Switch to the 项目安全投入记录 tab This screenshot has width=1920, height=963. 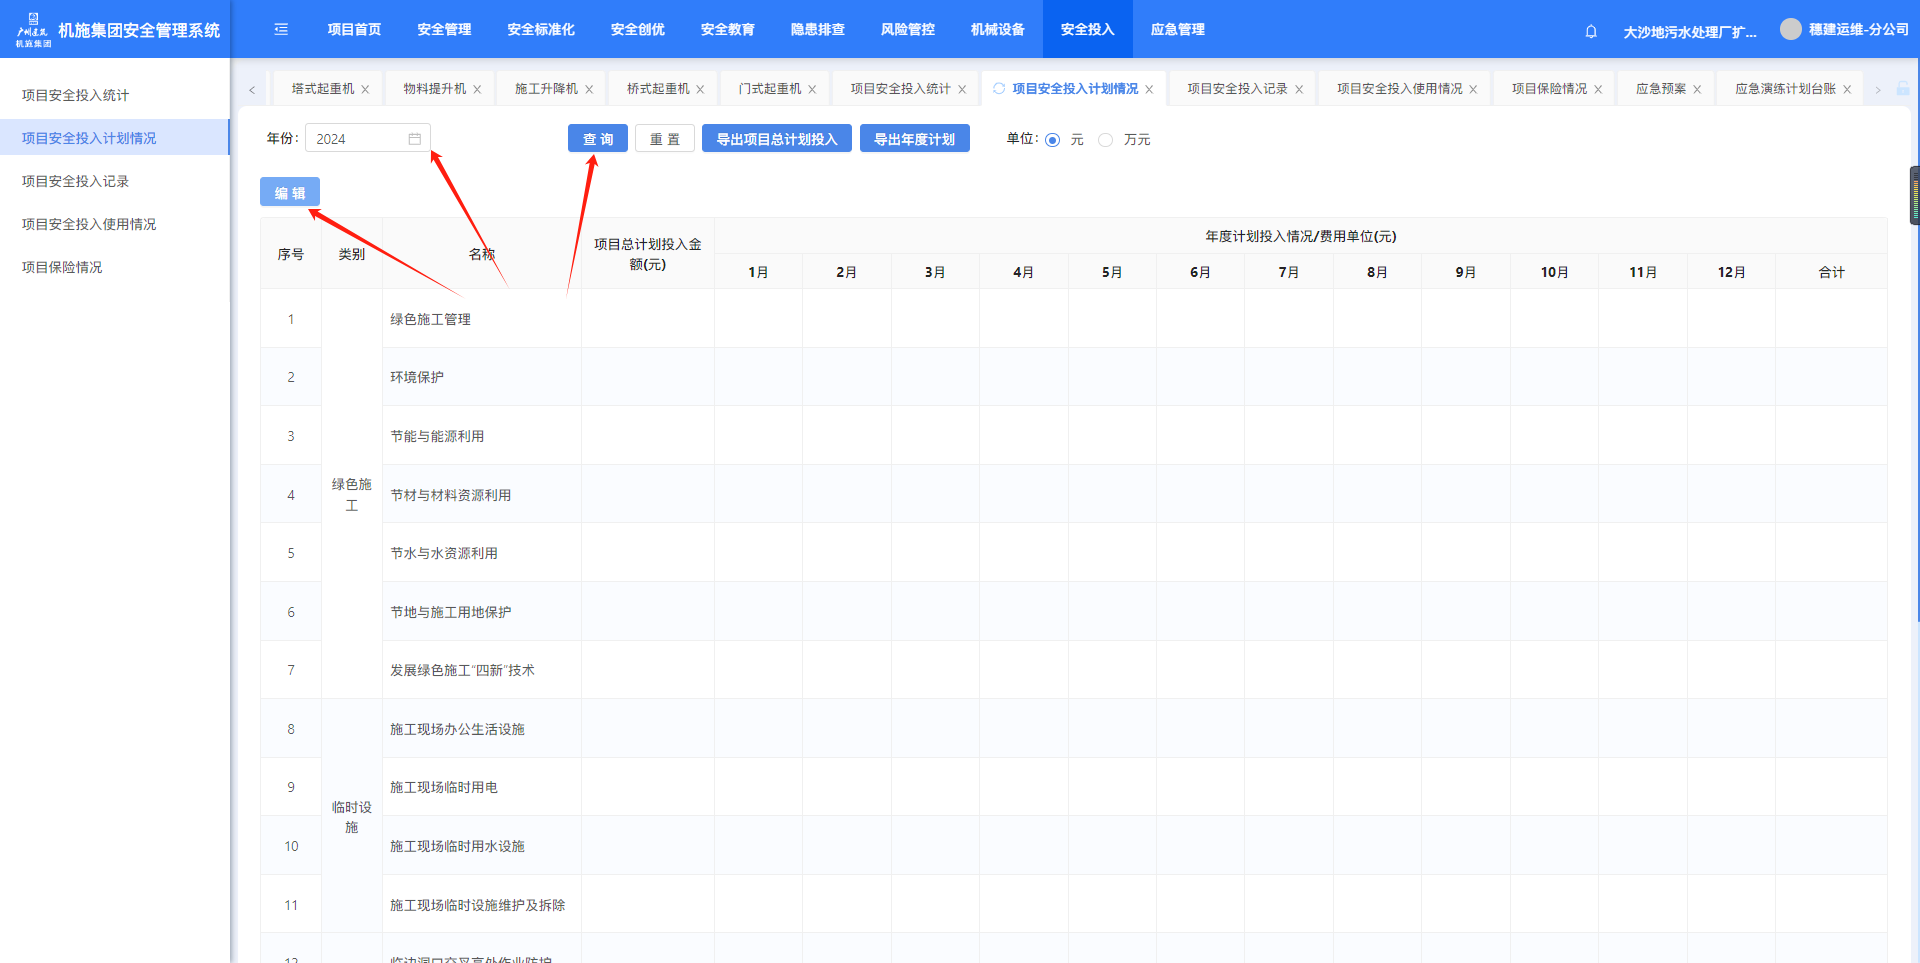pos(1237,89)
